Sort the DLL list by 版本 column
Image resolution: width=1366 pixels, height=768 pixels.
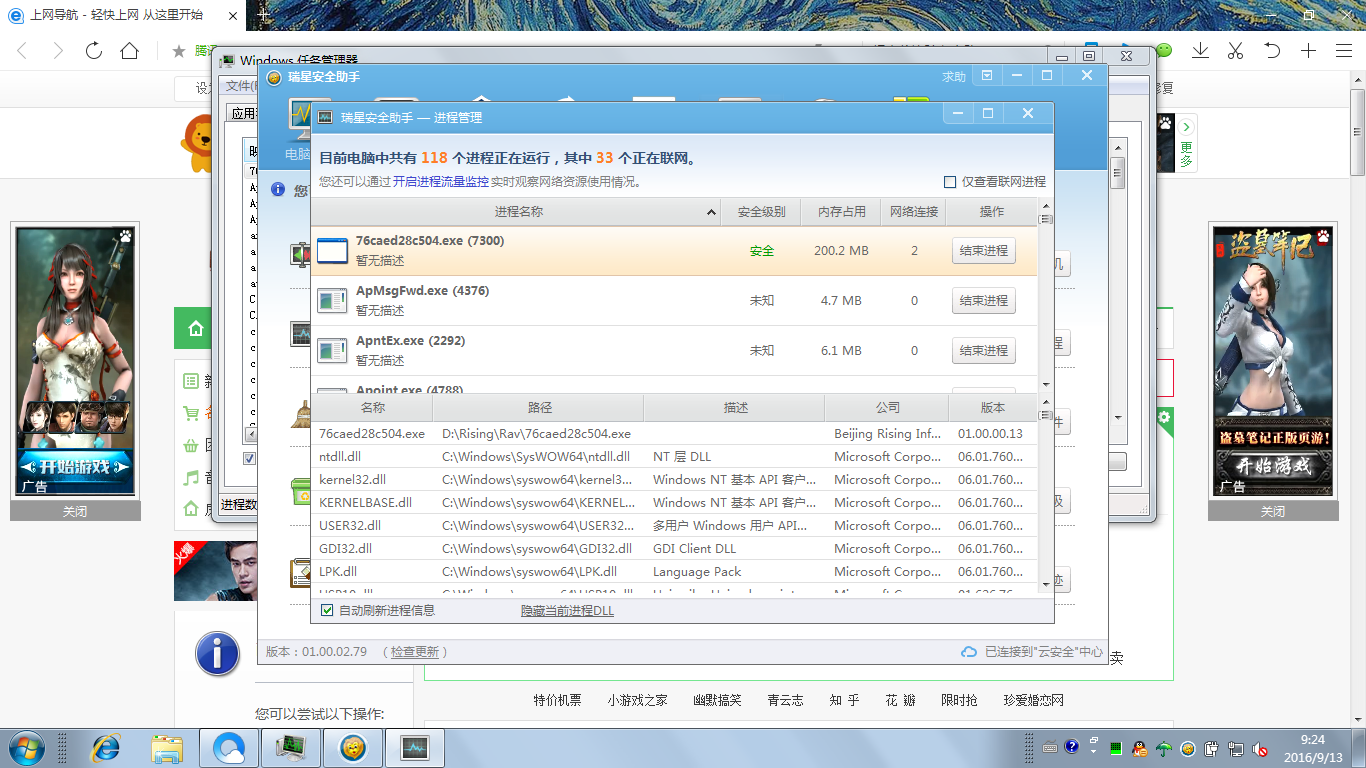click(993, 408)
